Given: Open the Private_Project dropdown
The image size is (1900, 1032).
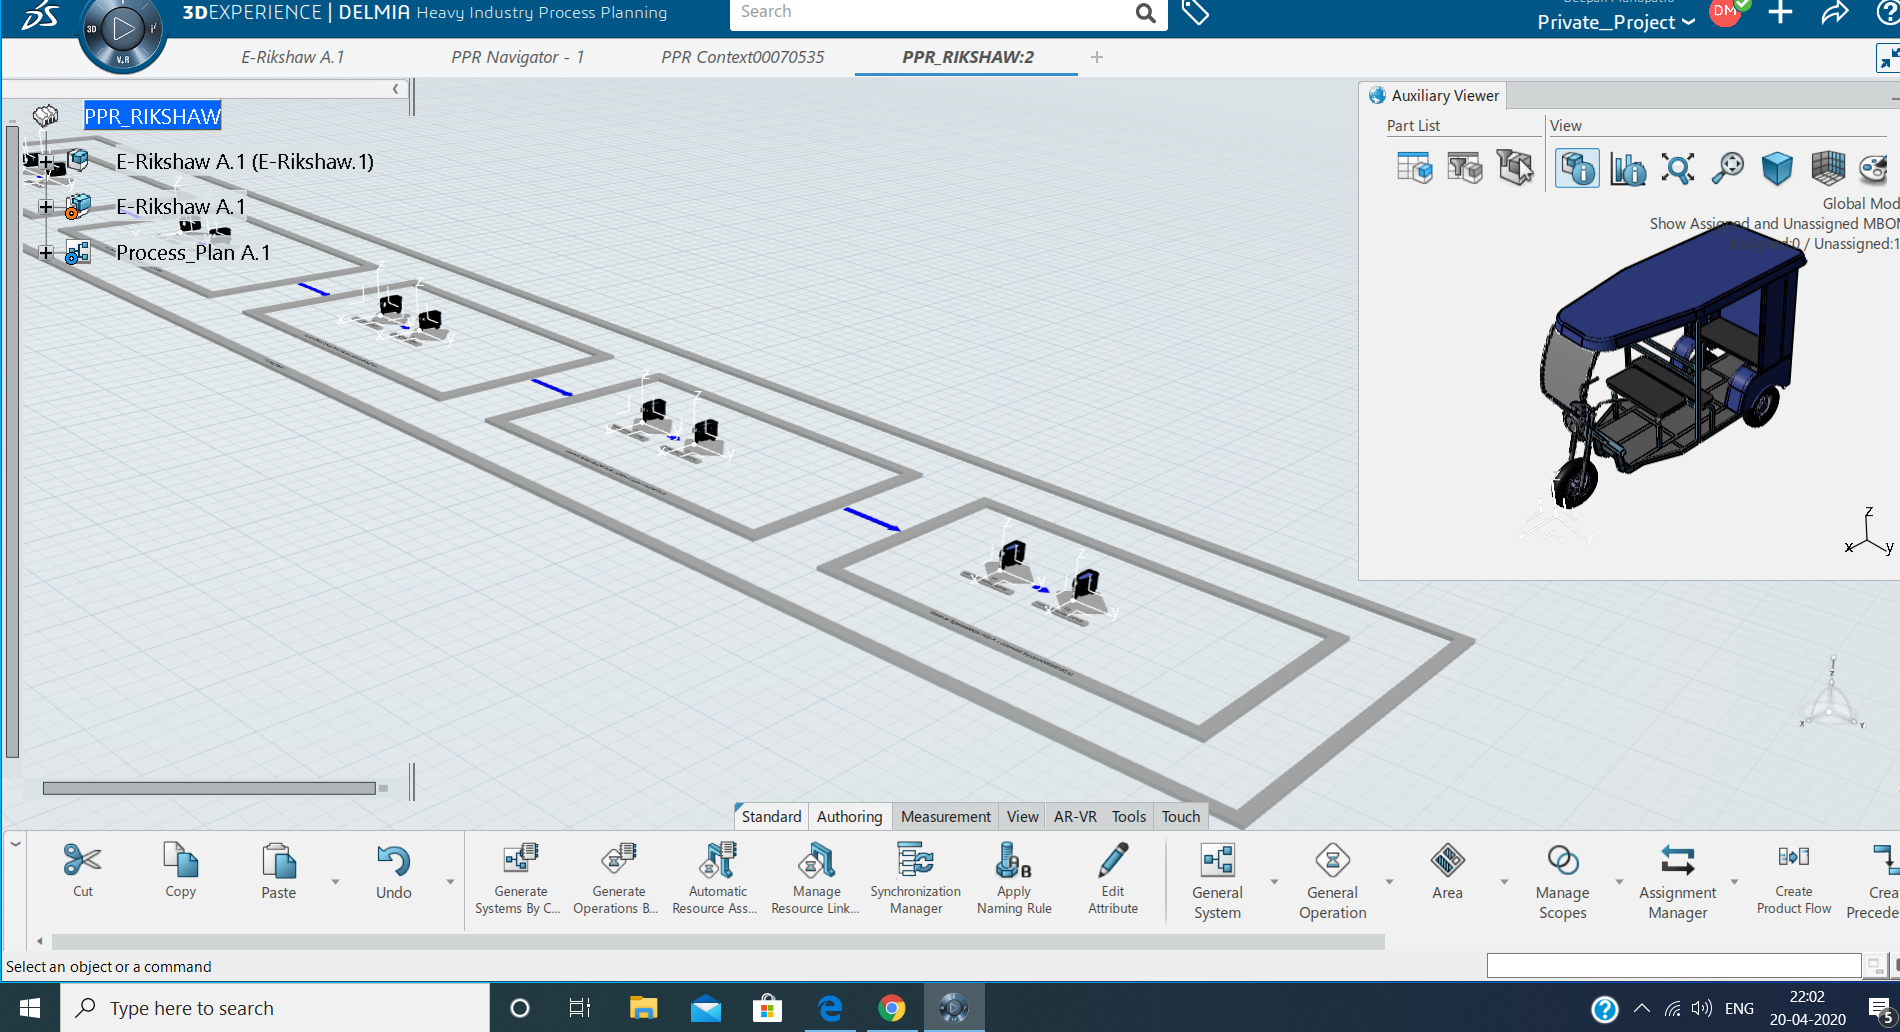Looking at the screenshot, I should pyautogui.click(x=1616, y=22).
